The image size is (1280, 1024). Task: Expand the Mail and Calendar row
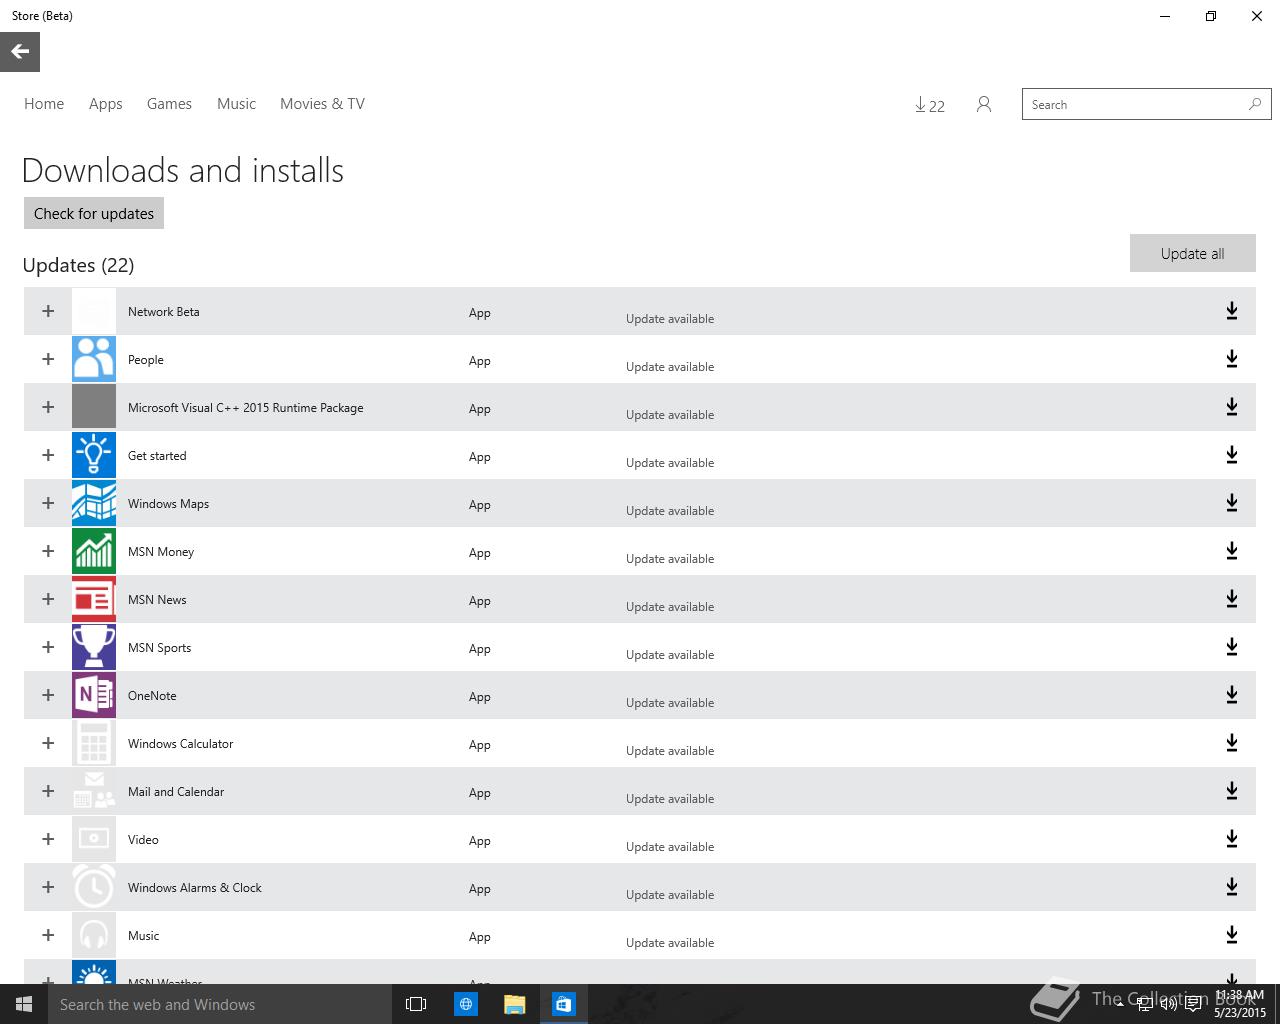tap(48, 791)
